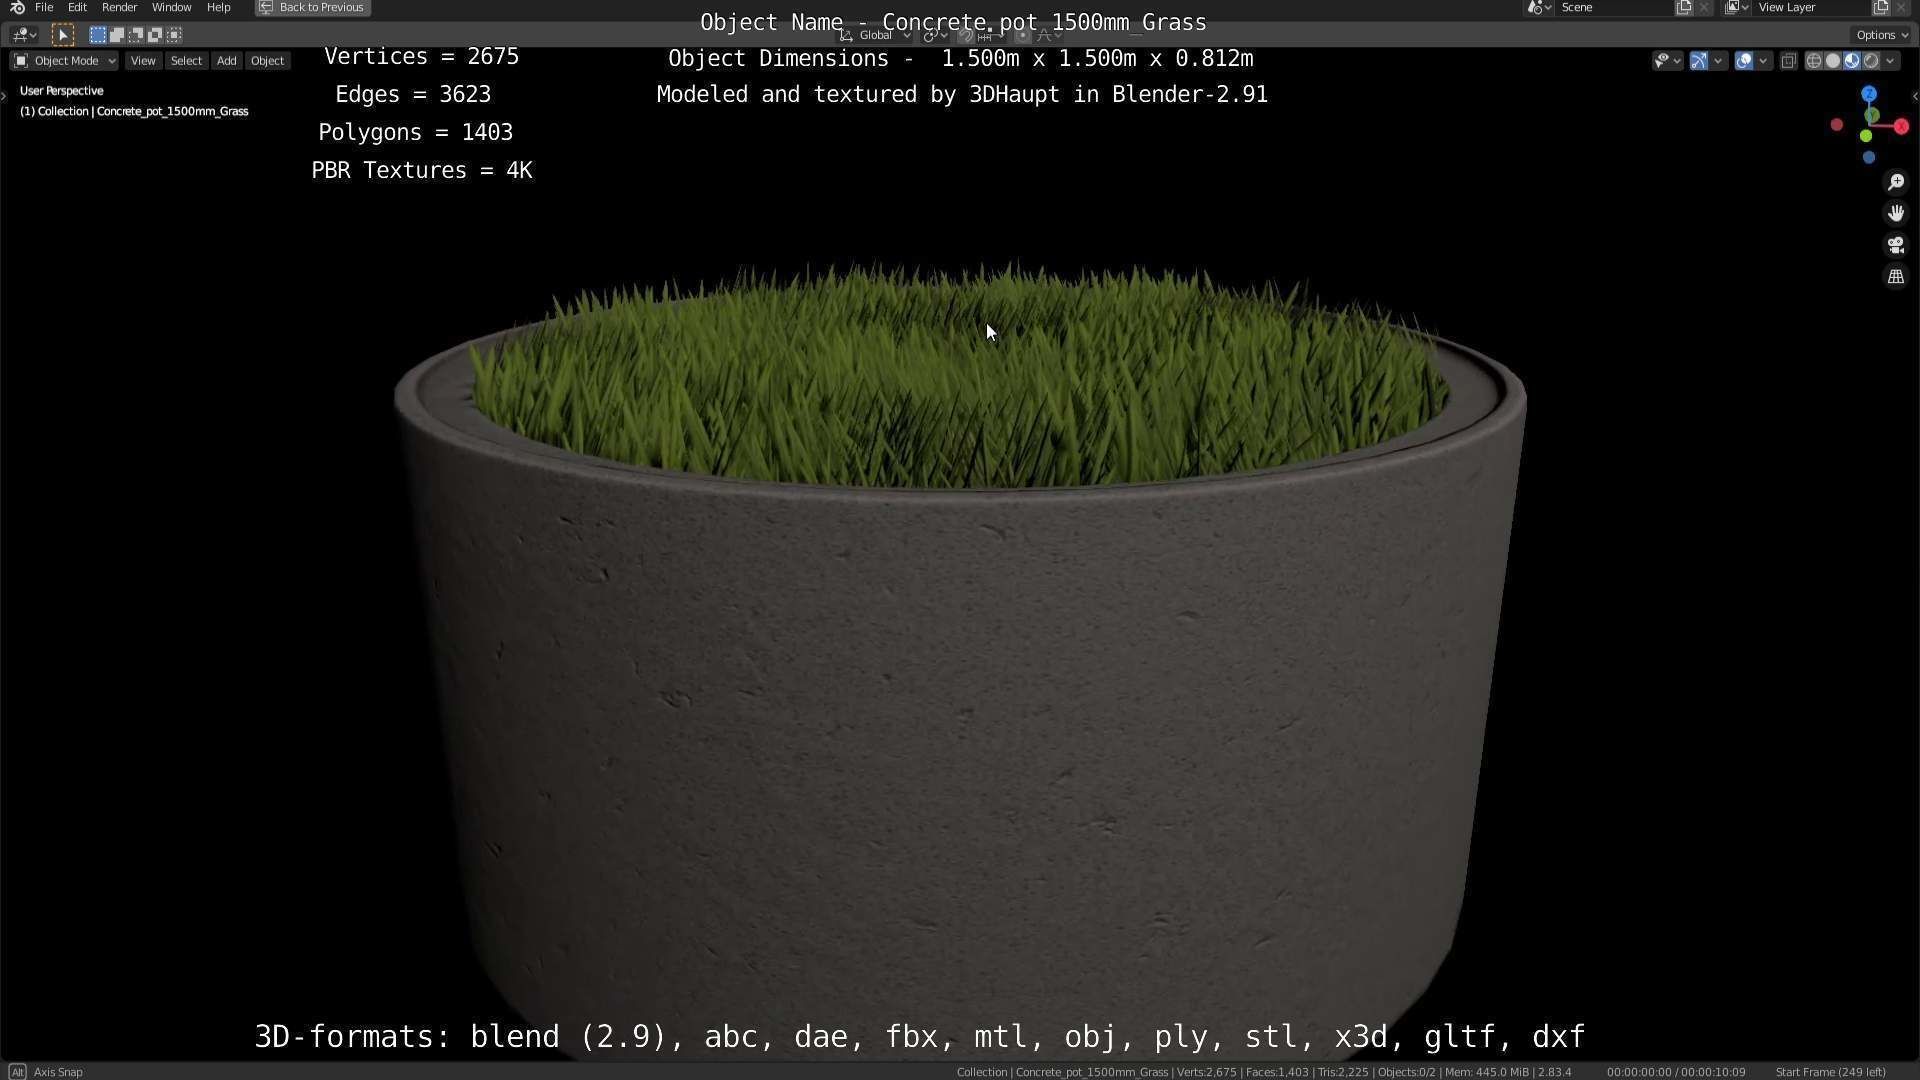Click negative Z axis gizmo dot

click(x=1869, y=158)
